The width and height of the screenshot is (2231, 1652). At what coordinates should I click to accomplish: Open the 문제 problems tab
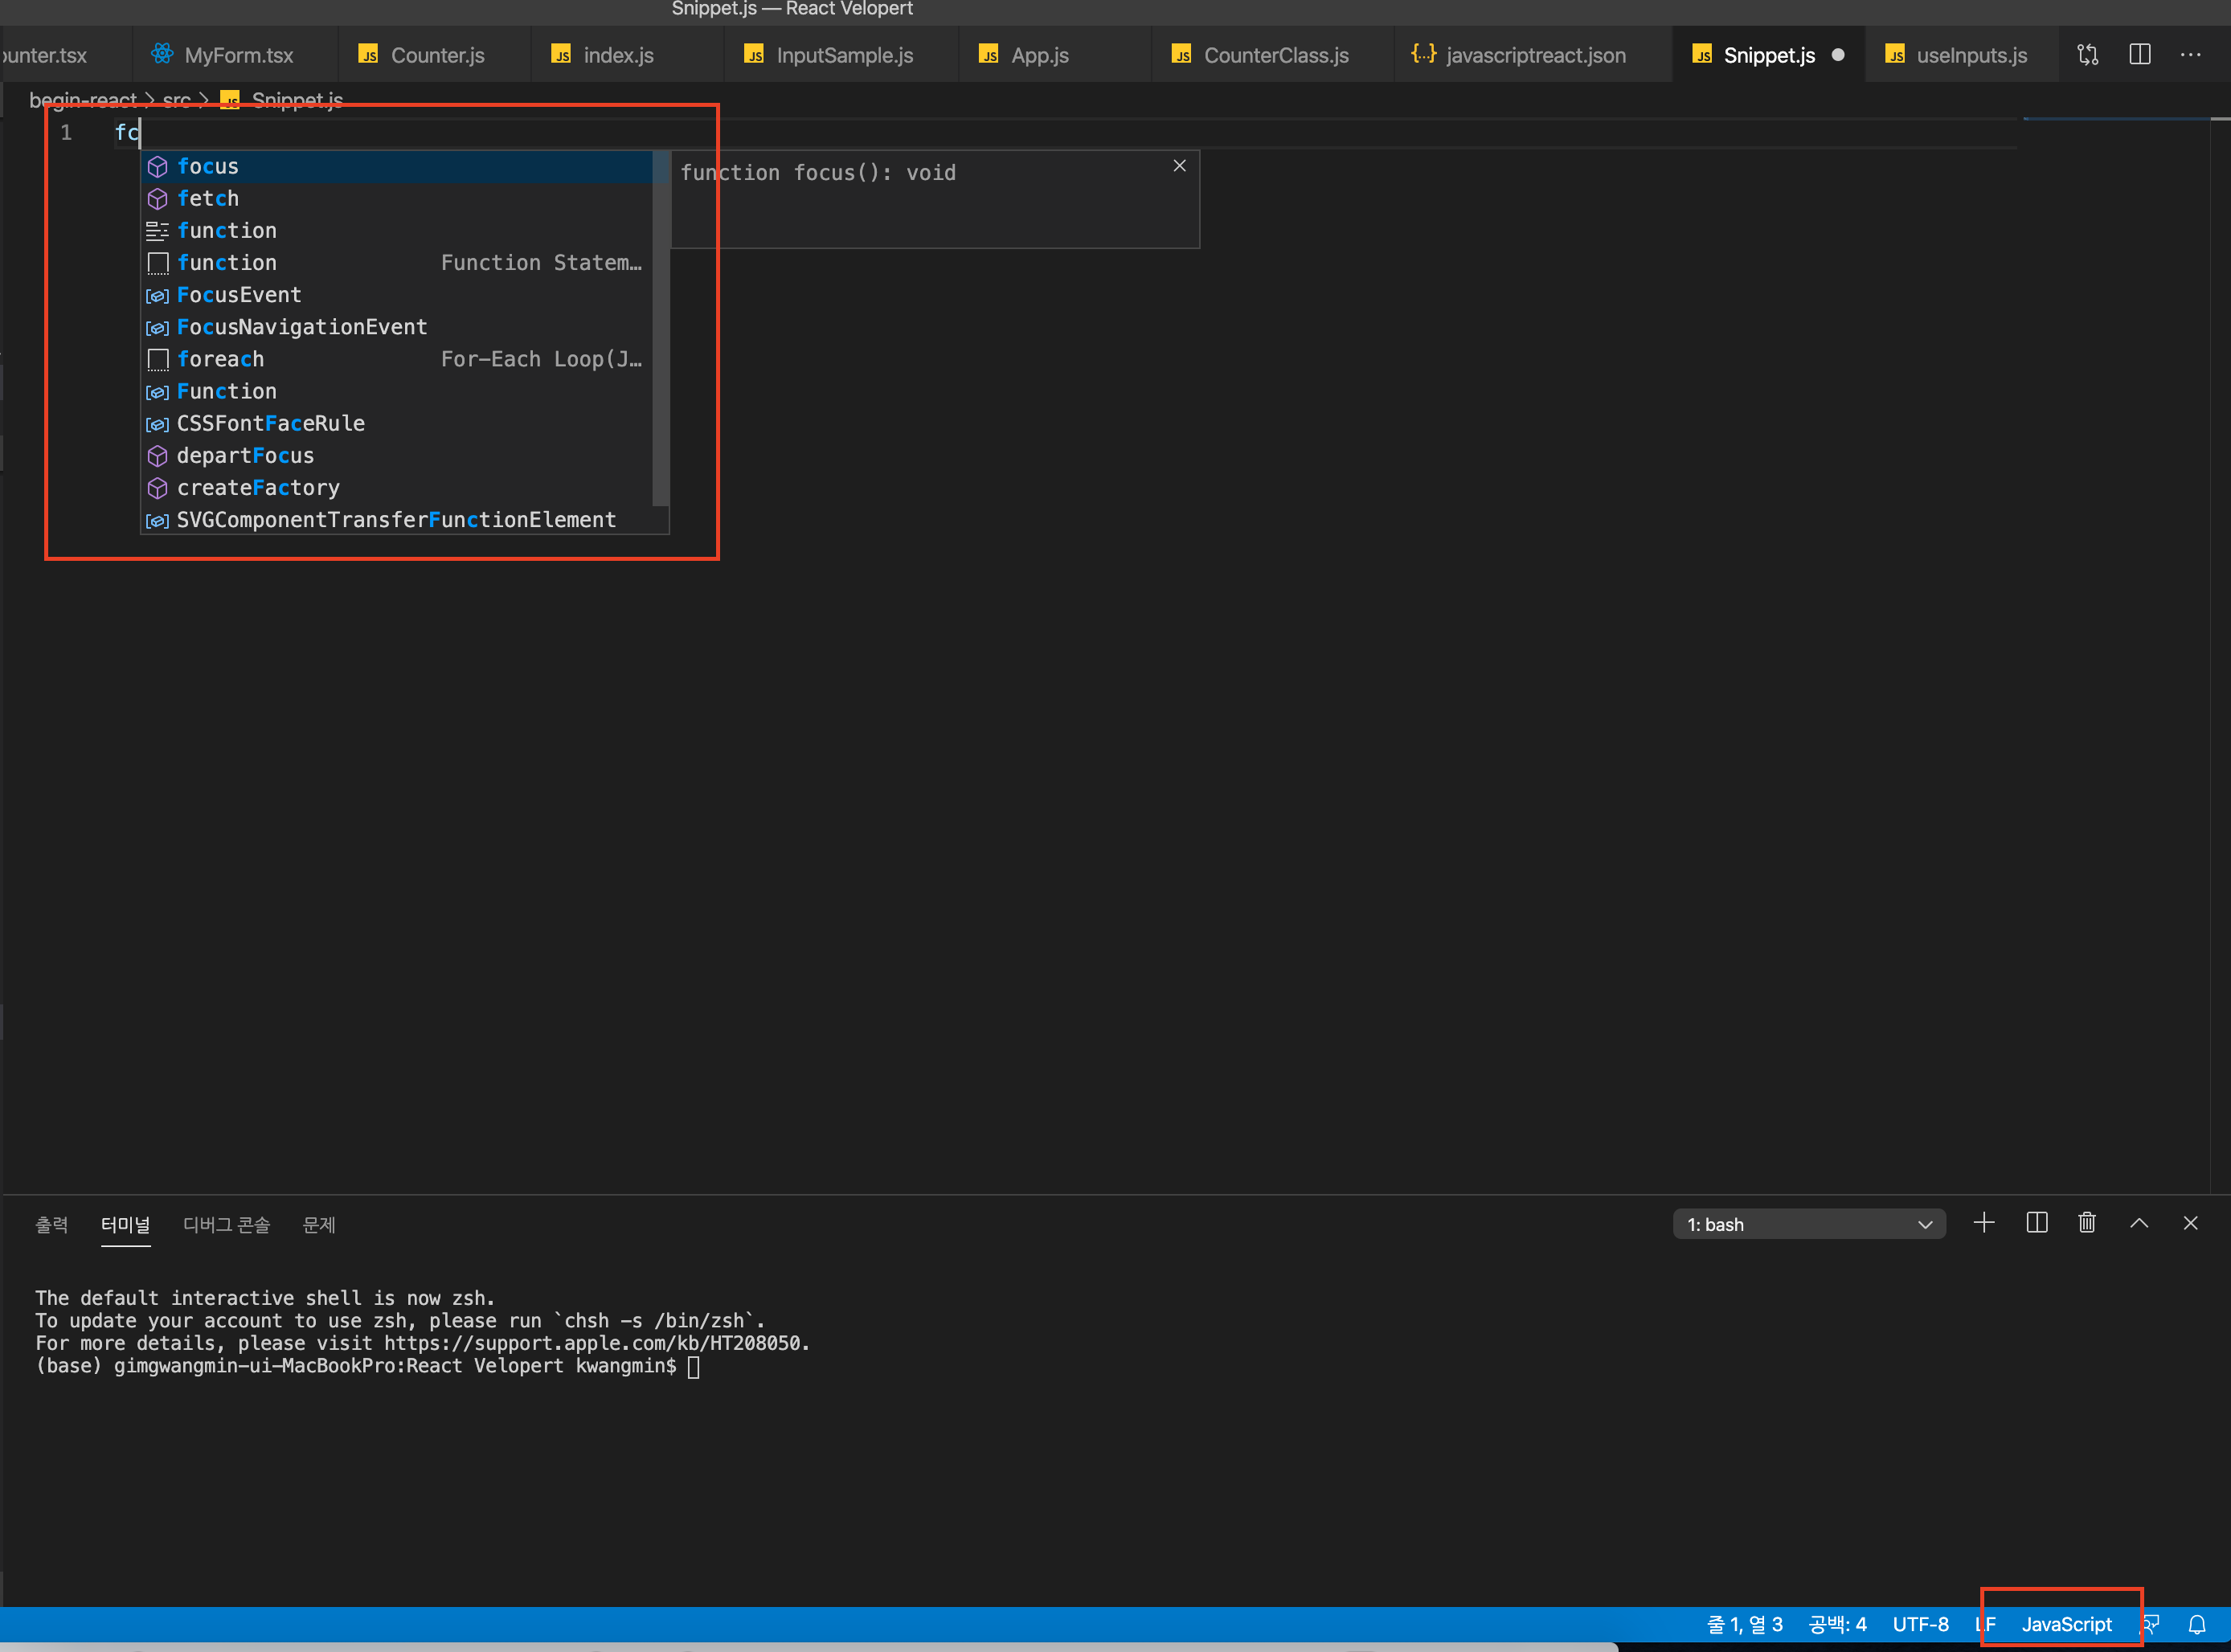[x=318, y=1225]
